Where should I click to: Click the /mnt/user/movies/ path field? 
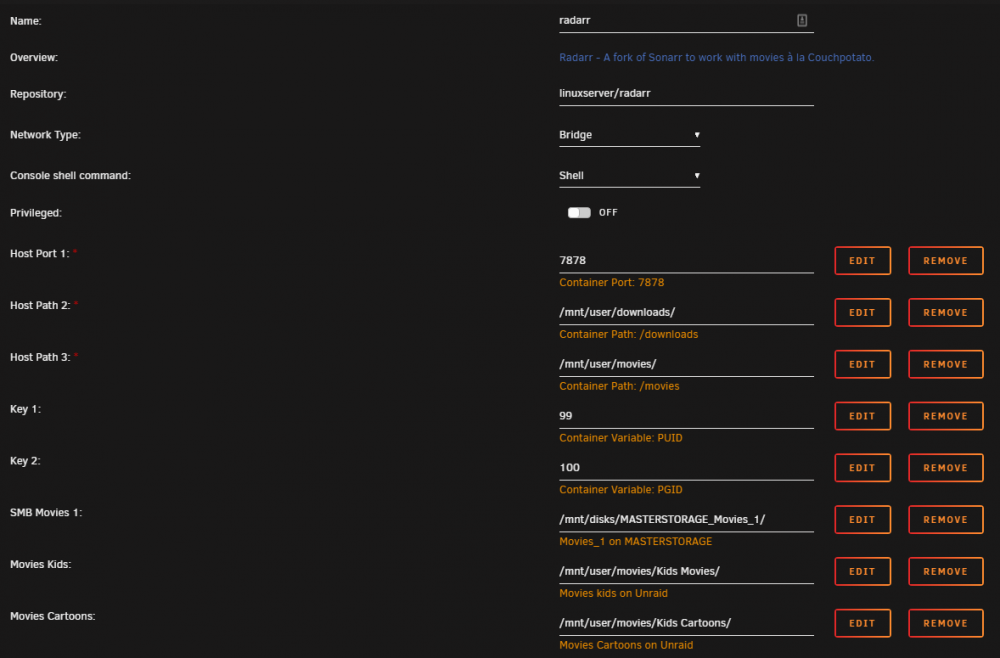(x=686, y=364)
